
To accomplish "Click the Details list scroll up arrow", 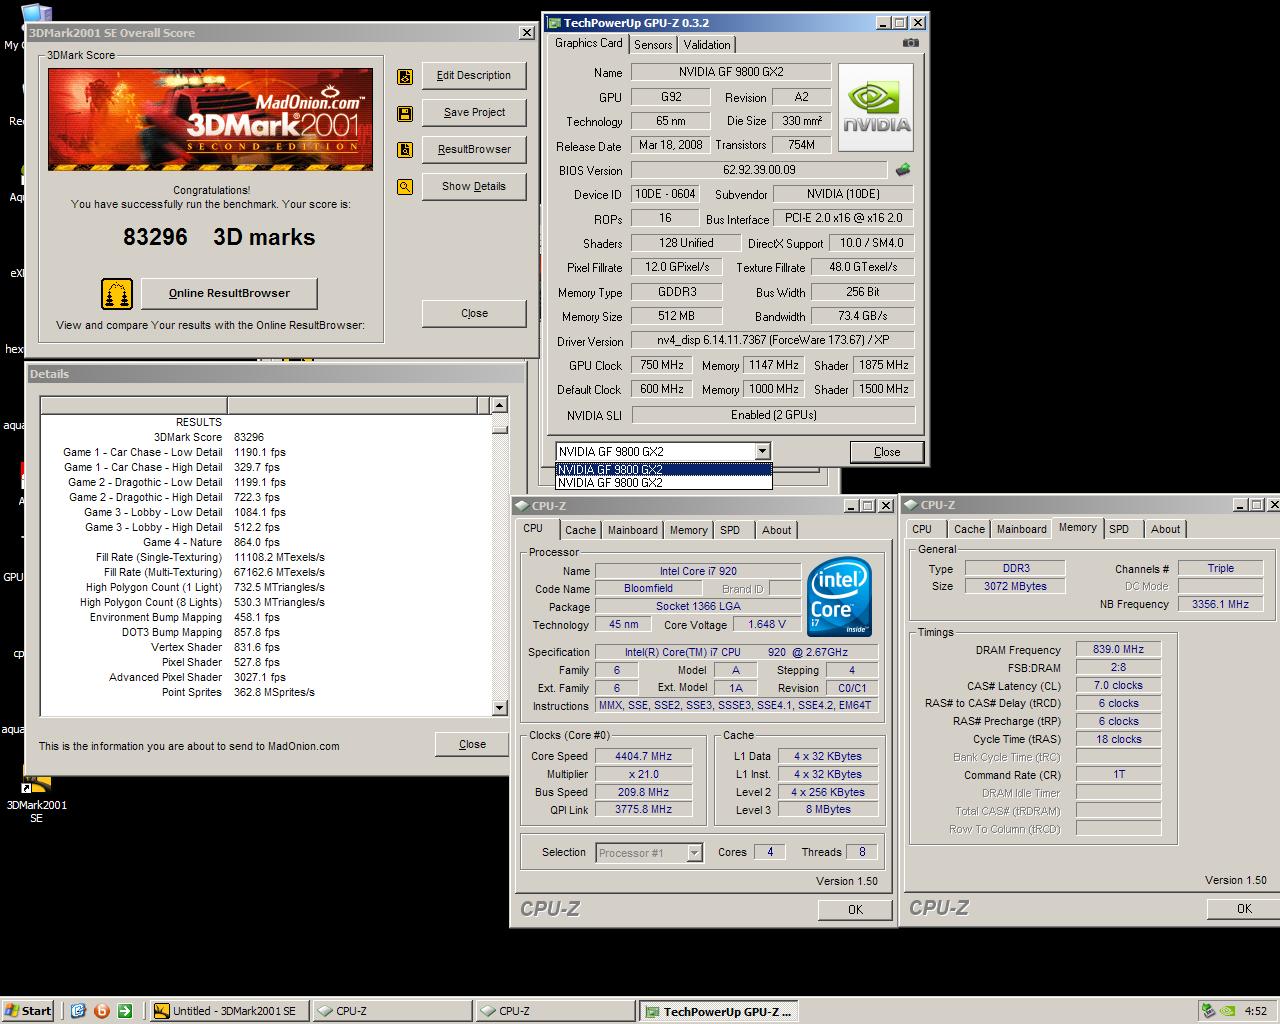I will (500, 405).
